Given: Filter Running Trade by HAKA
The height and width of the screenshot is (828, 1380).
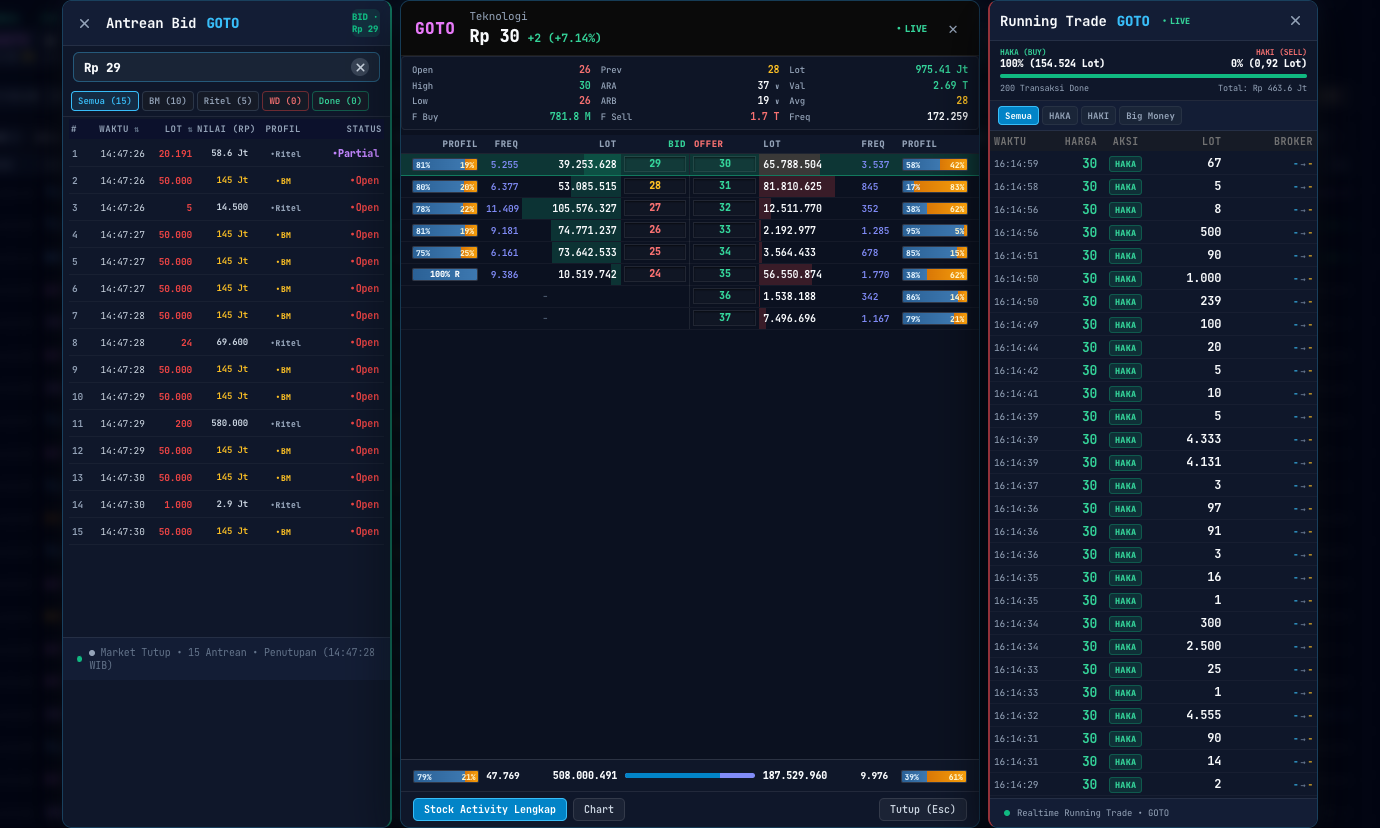Looking at the screenshot, I should click(1060, 116).
